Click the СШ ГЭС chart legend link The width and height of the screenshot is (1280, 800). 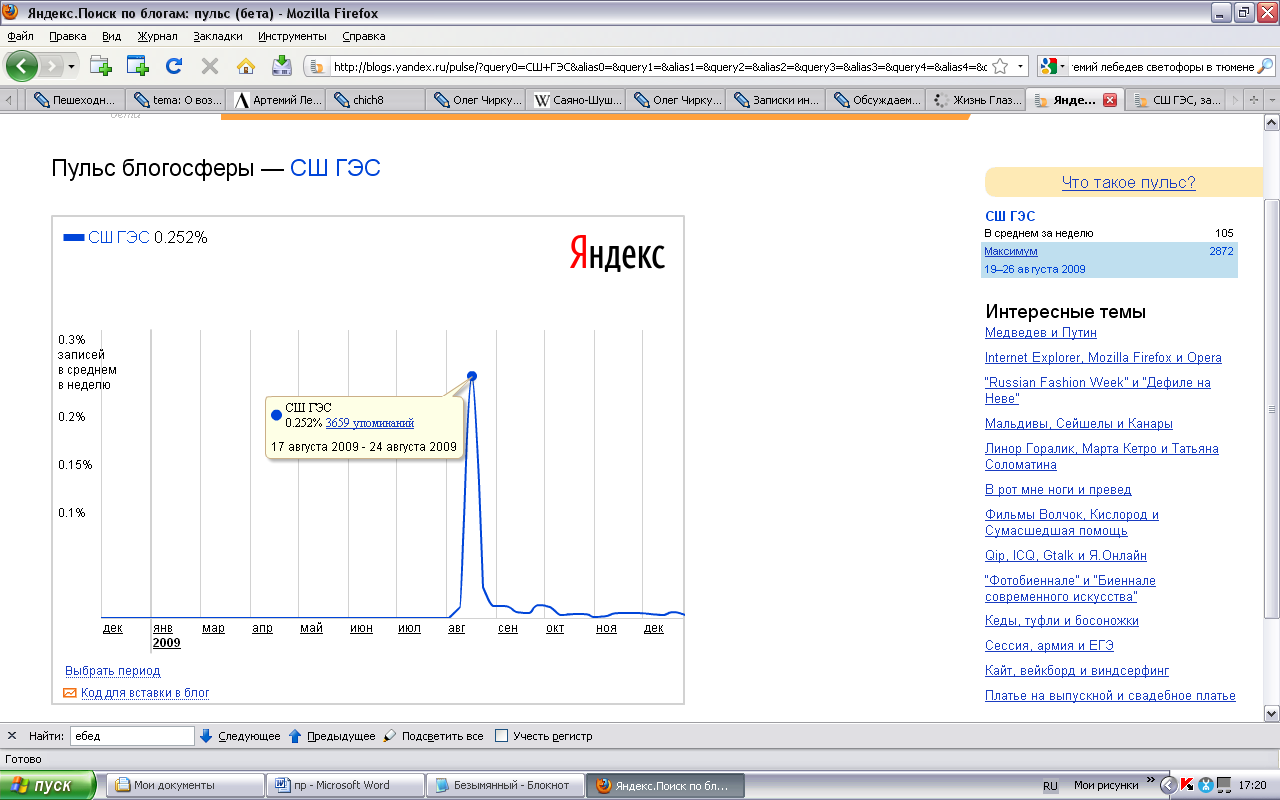(x=119, y=237)
